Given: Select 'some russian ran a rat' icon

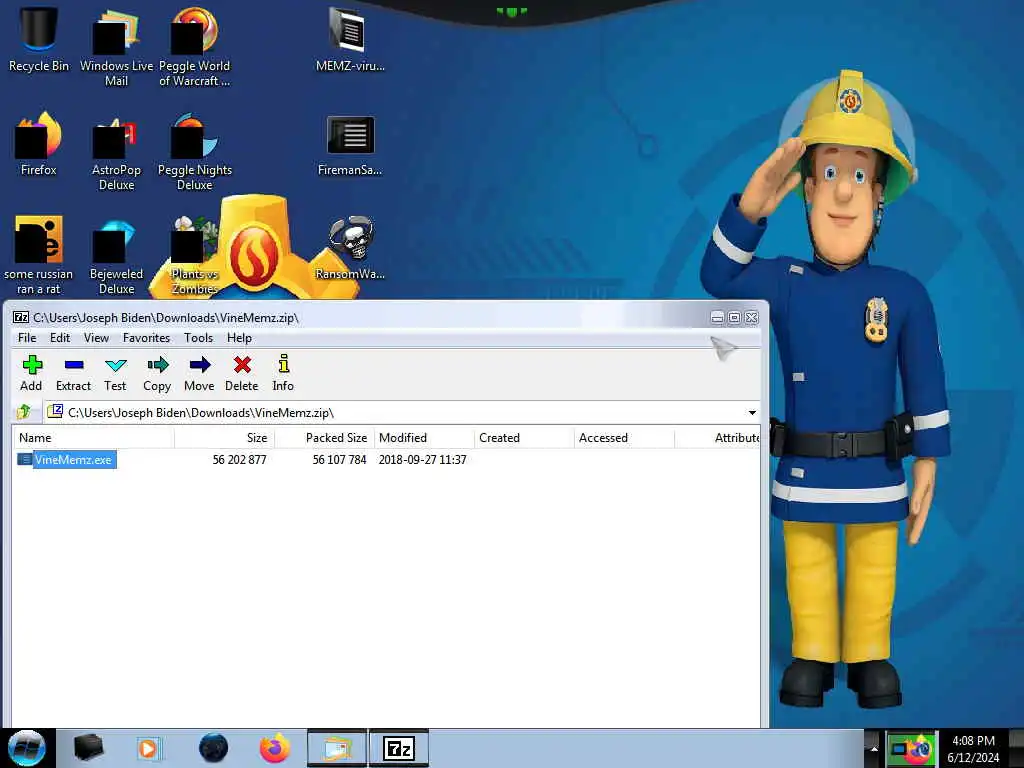Looking at the screenshot, I should pos(39,255).
